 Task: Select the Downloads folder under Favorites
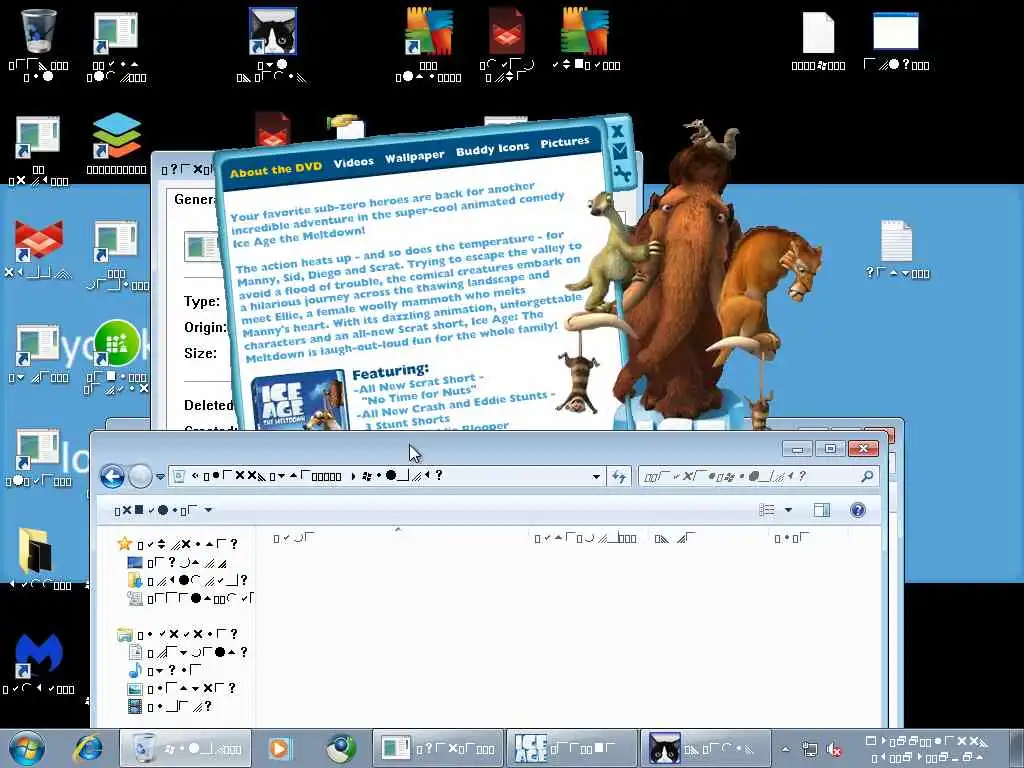coord(187,580)
